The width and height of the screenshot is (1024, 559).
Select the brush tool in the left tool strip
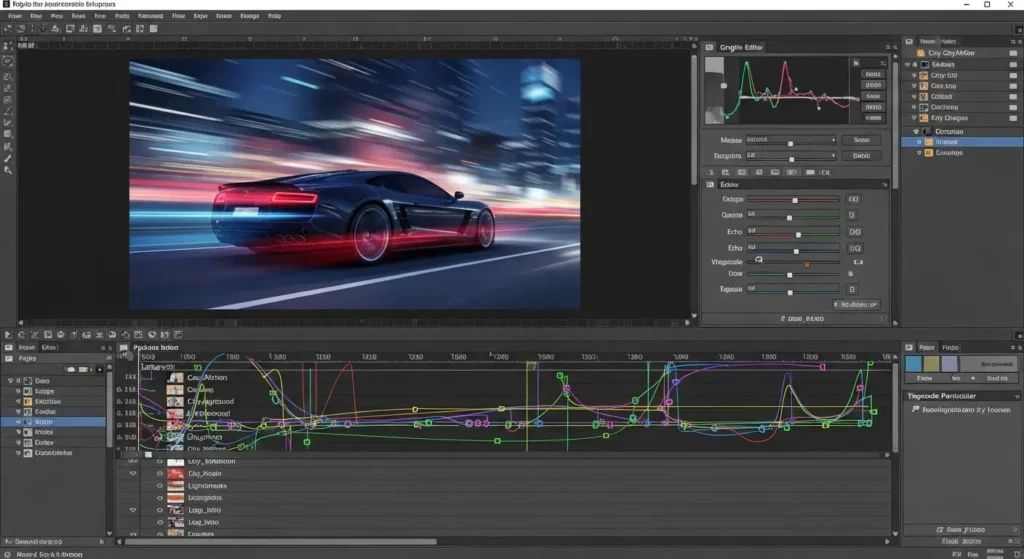coord(8,158)
